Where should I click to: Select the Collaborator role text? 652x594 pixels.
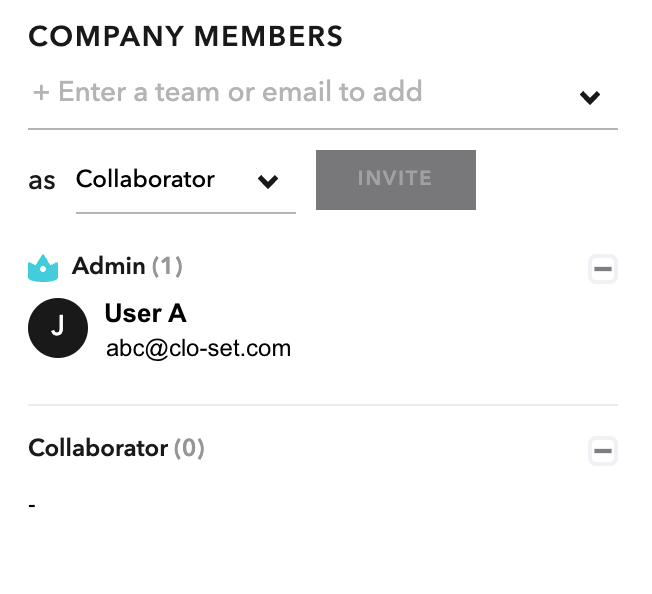pos(145,179)
